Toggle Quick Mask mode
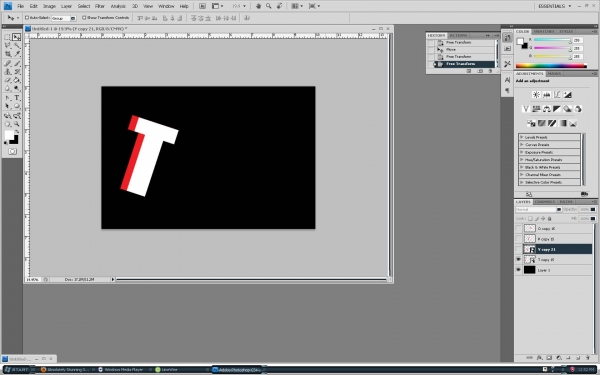The width and height of the screenshot is (600, 375). click(x=12, y=152)
